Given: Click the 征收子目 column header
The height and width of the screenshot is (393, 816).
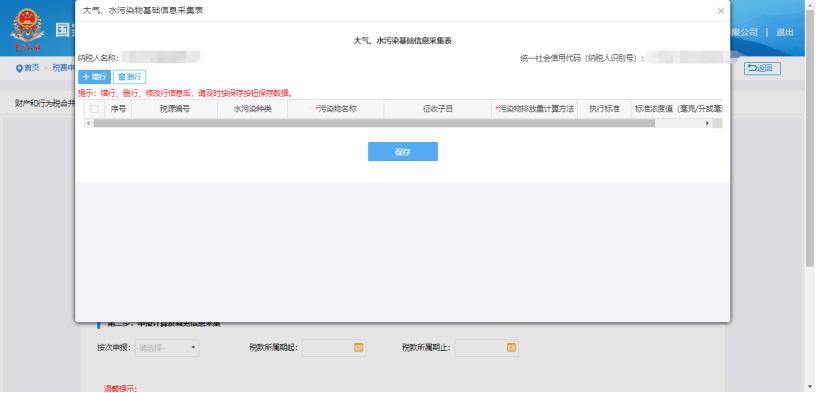Looking at the screenshot, I should 438,109.
